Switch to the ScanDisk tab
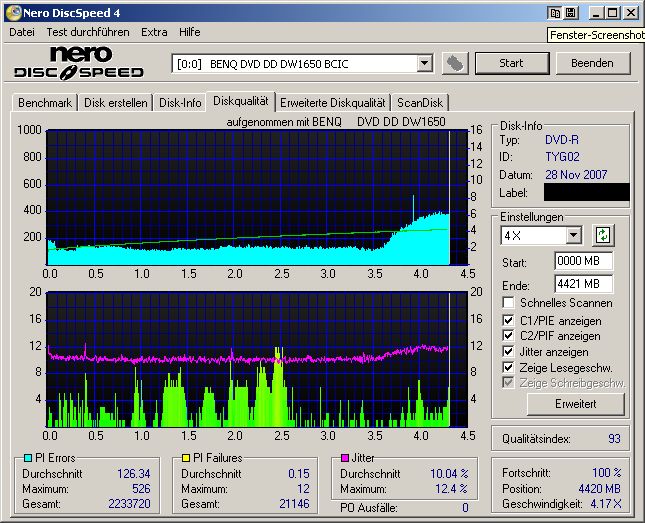This screenshot has height=523, width=645. coord(420,102)
